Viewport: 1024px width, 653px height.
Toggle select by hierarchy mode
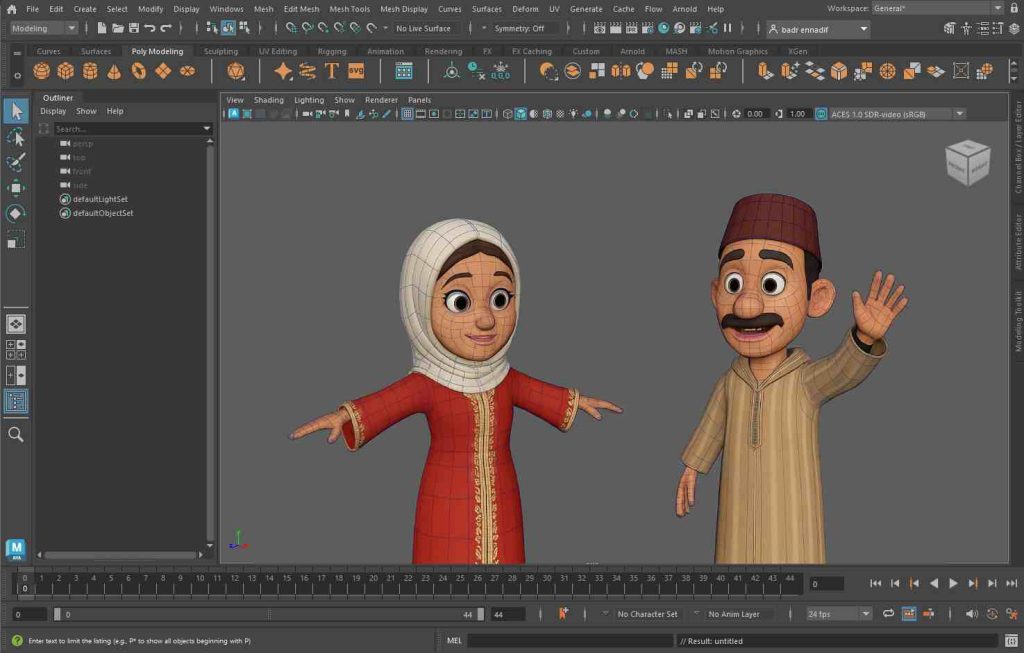pos(212,28)
